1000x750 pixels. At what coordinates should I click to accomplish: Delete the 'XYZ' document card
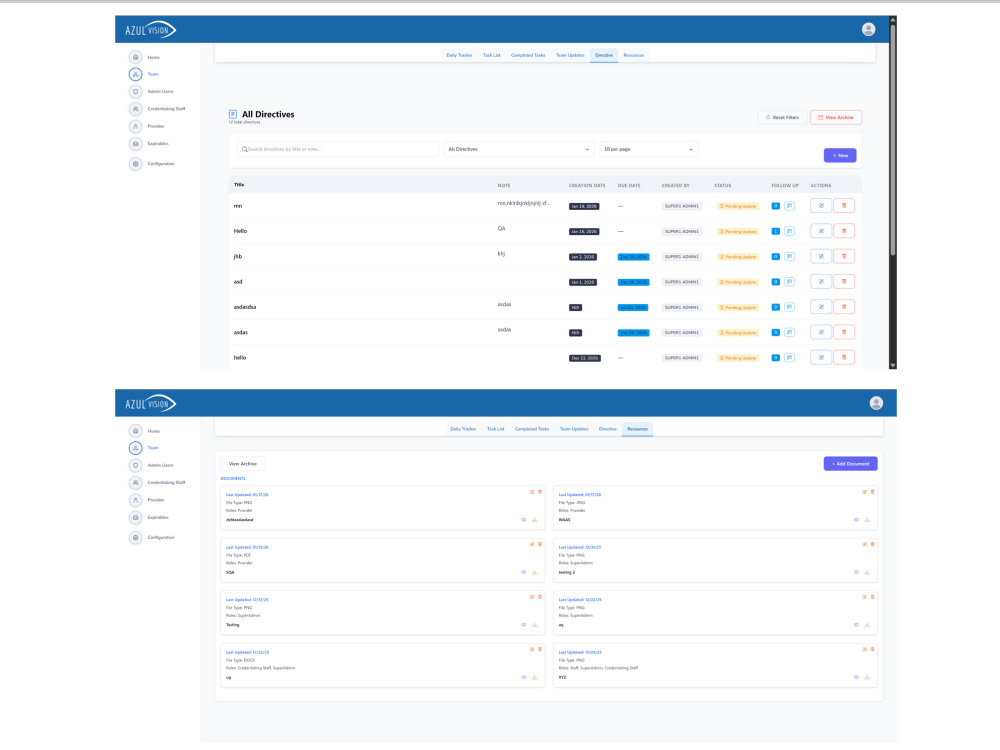(872, 649)
